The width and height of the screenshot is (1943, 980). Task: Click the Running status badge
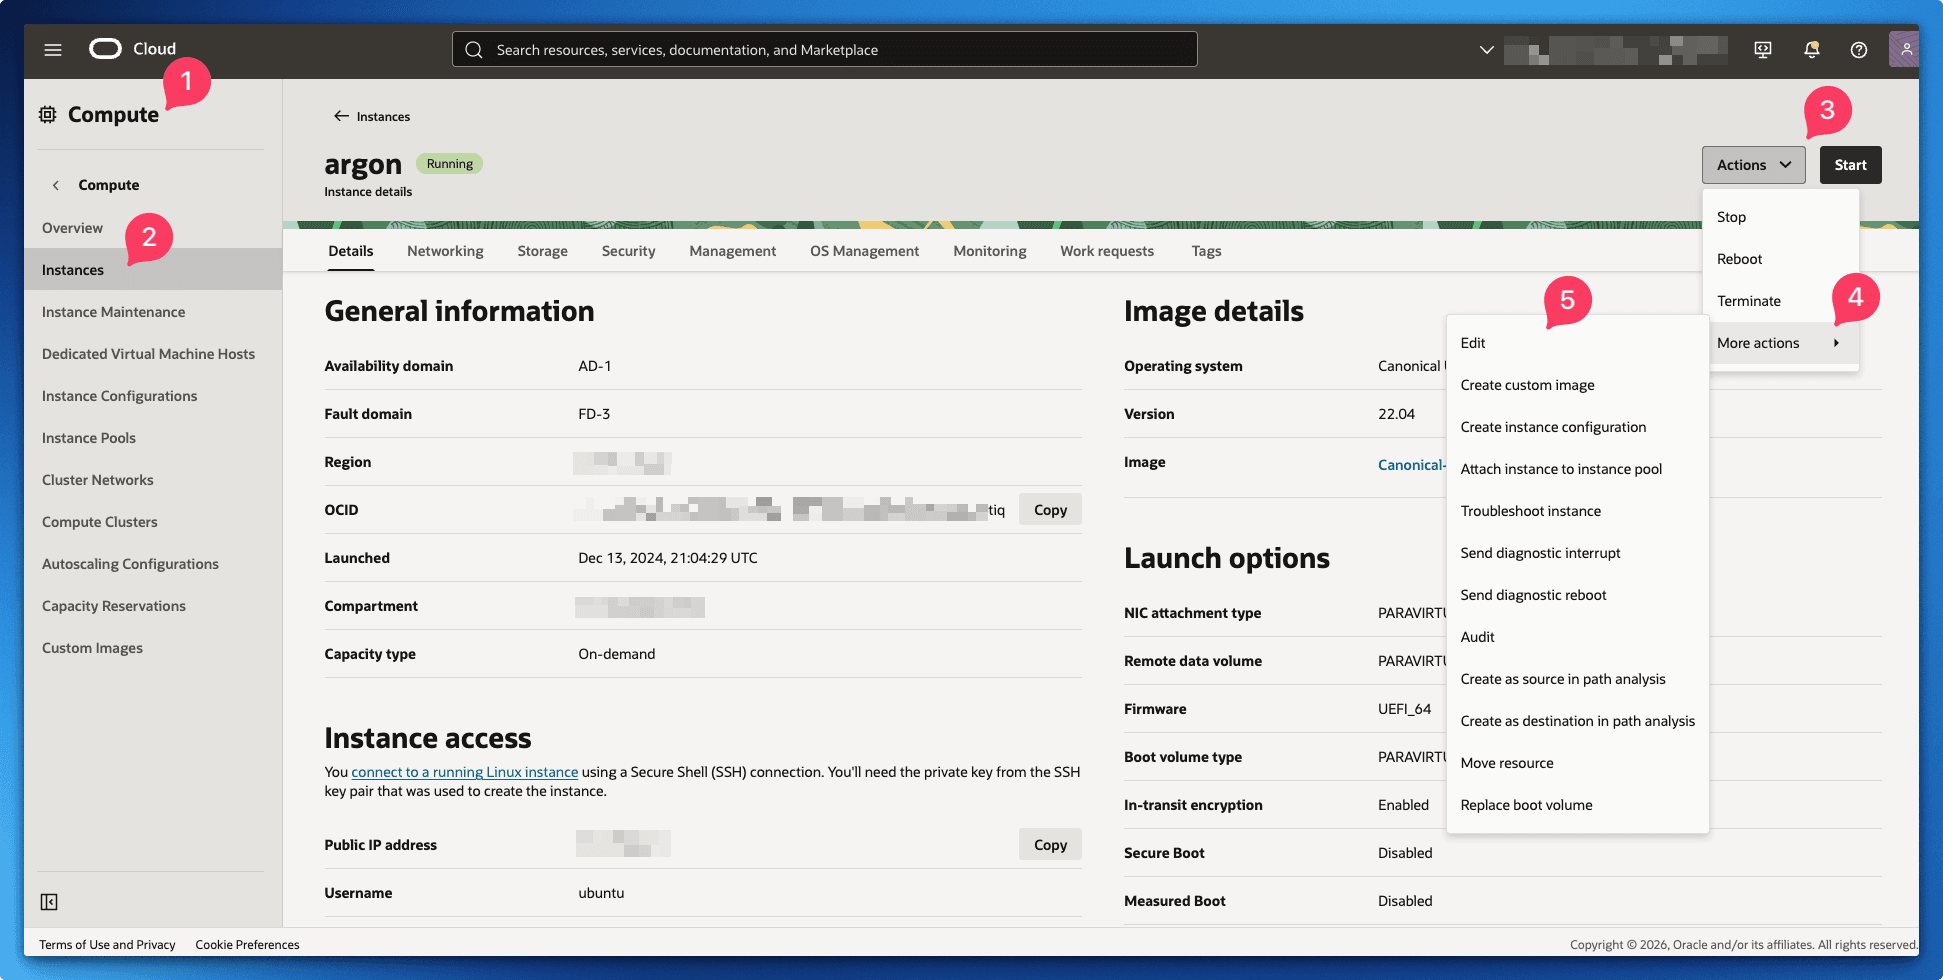pyautogui.click(x=449, y=164)
